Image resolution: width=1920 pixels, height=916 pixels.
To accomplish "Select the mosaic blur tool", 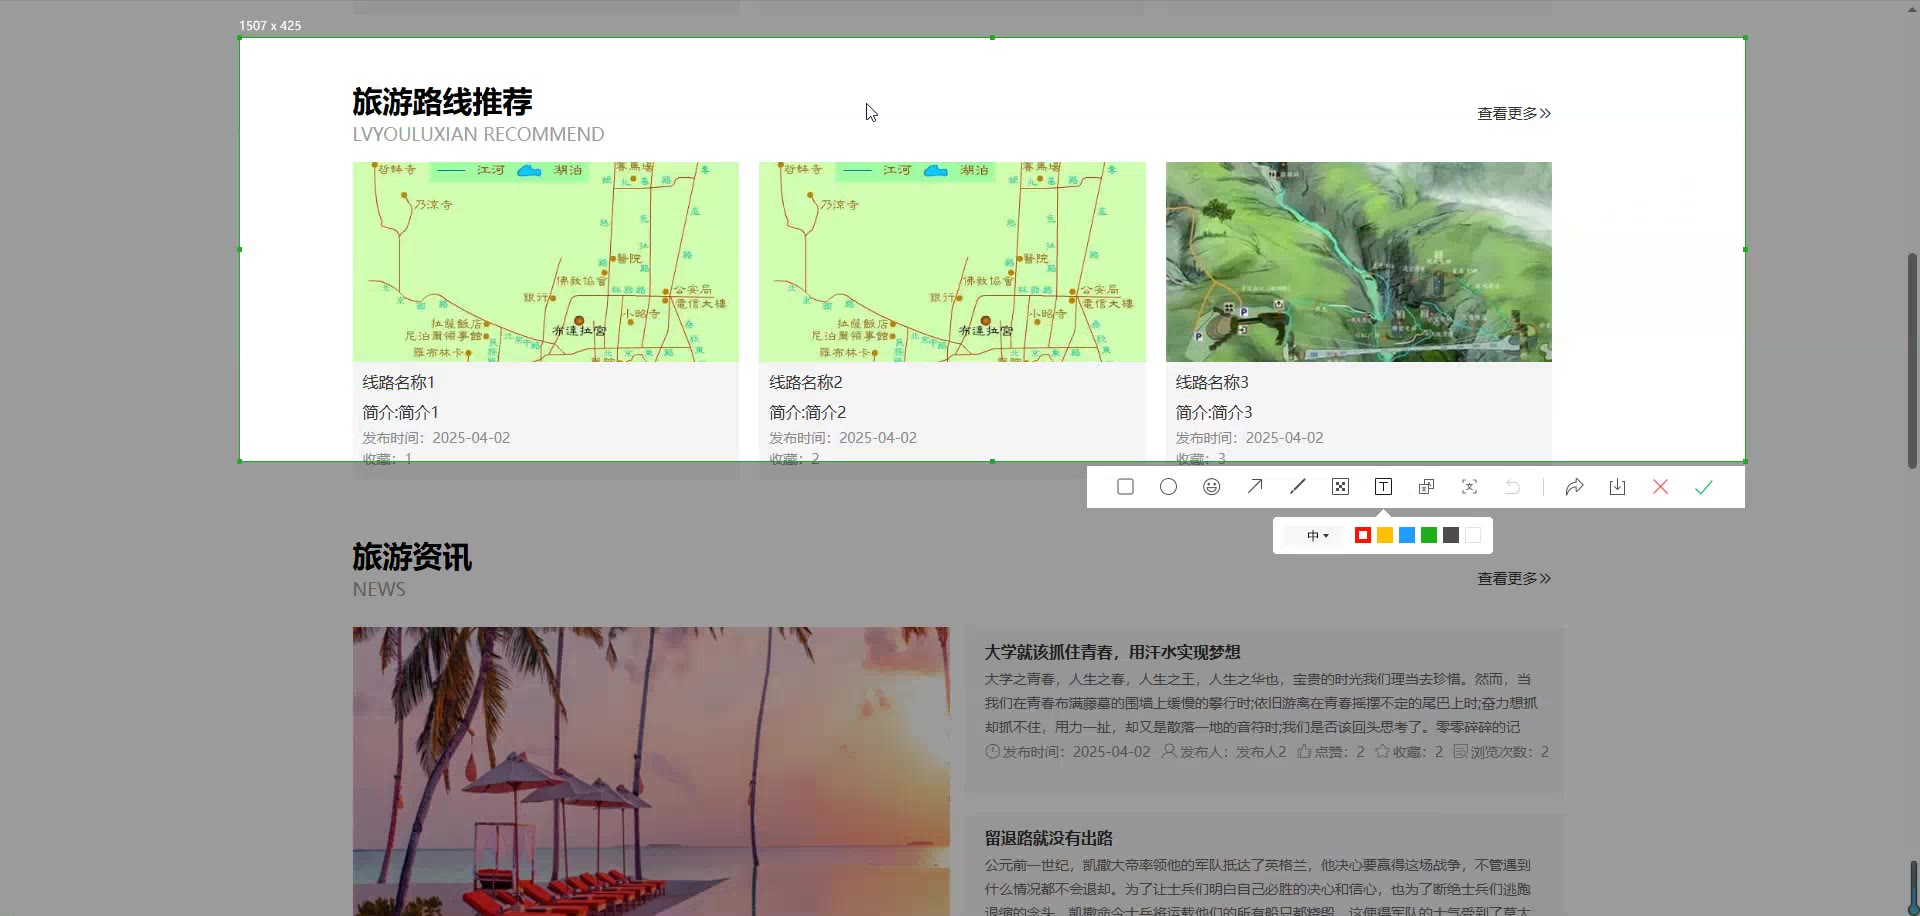I will coord(1340,487).
